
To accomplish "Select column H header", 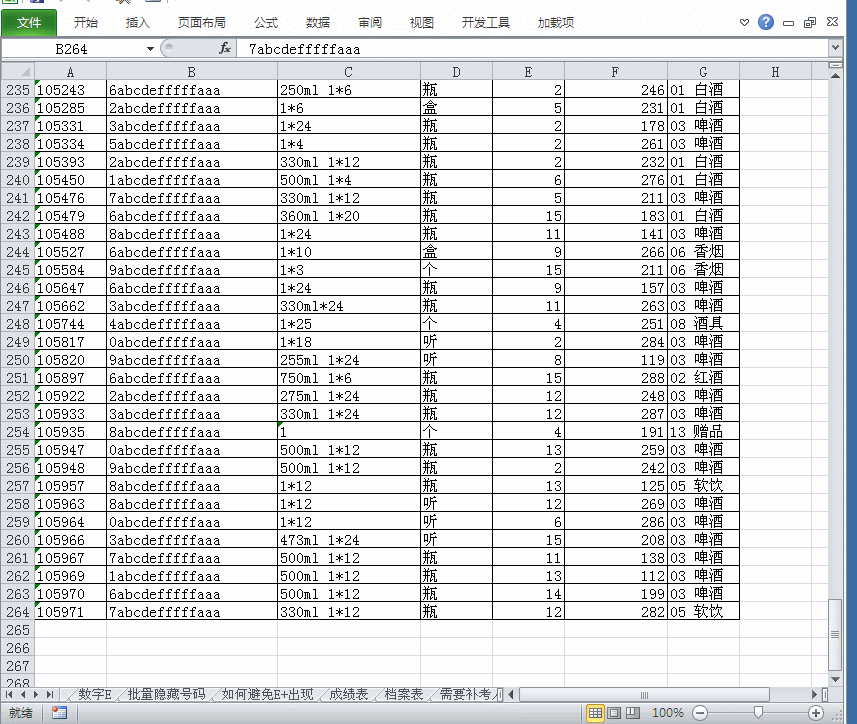I will 776,72.
